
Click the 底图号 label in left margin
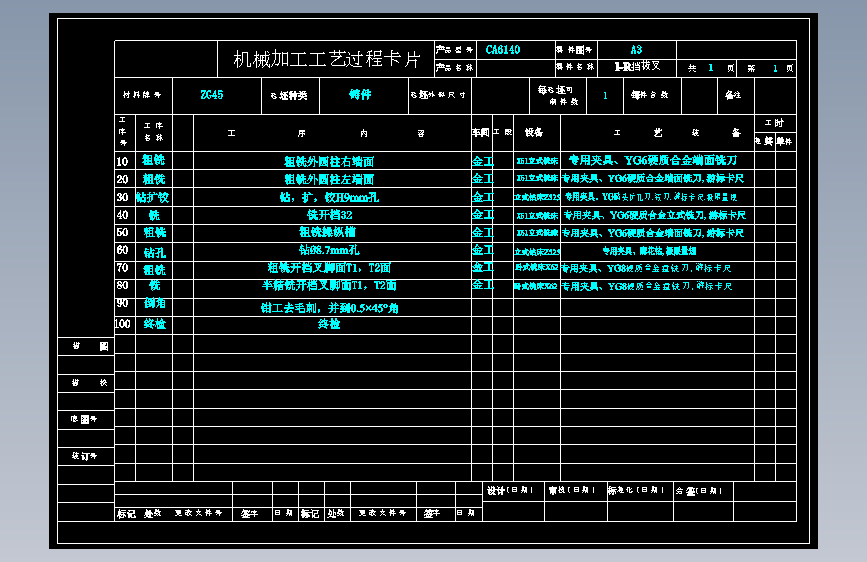click(84, 419)
